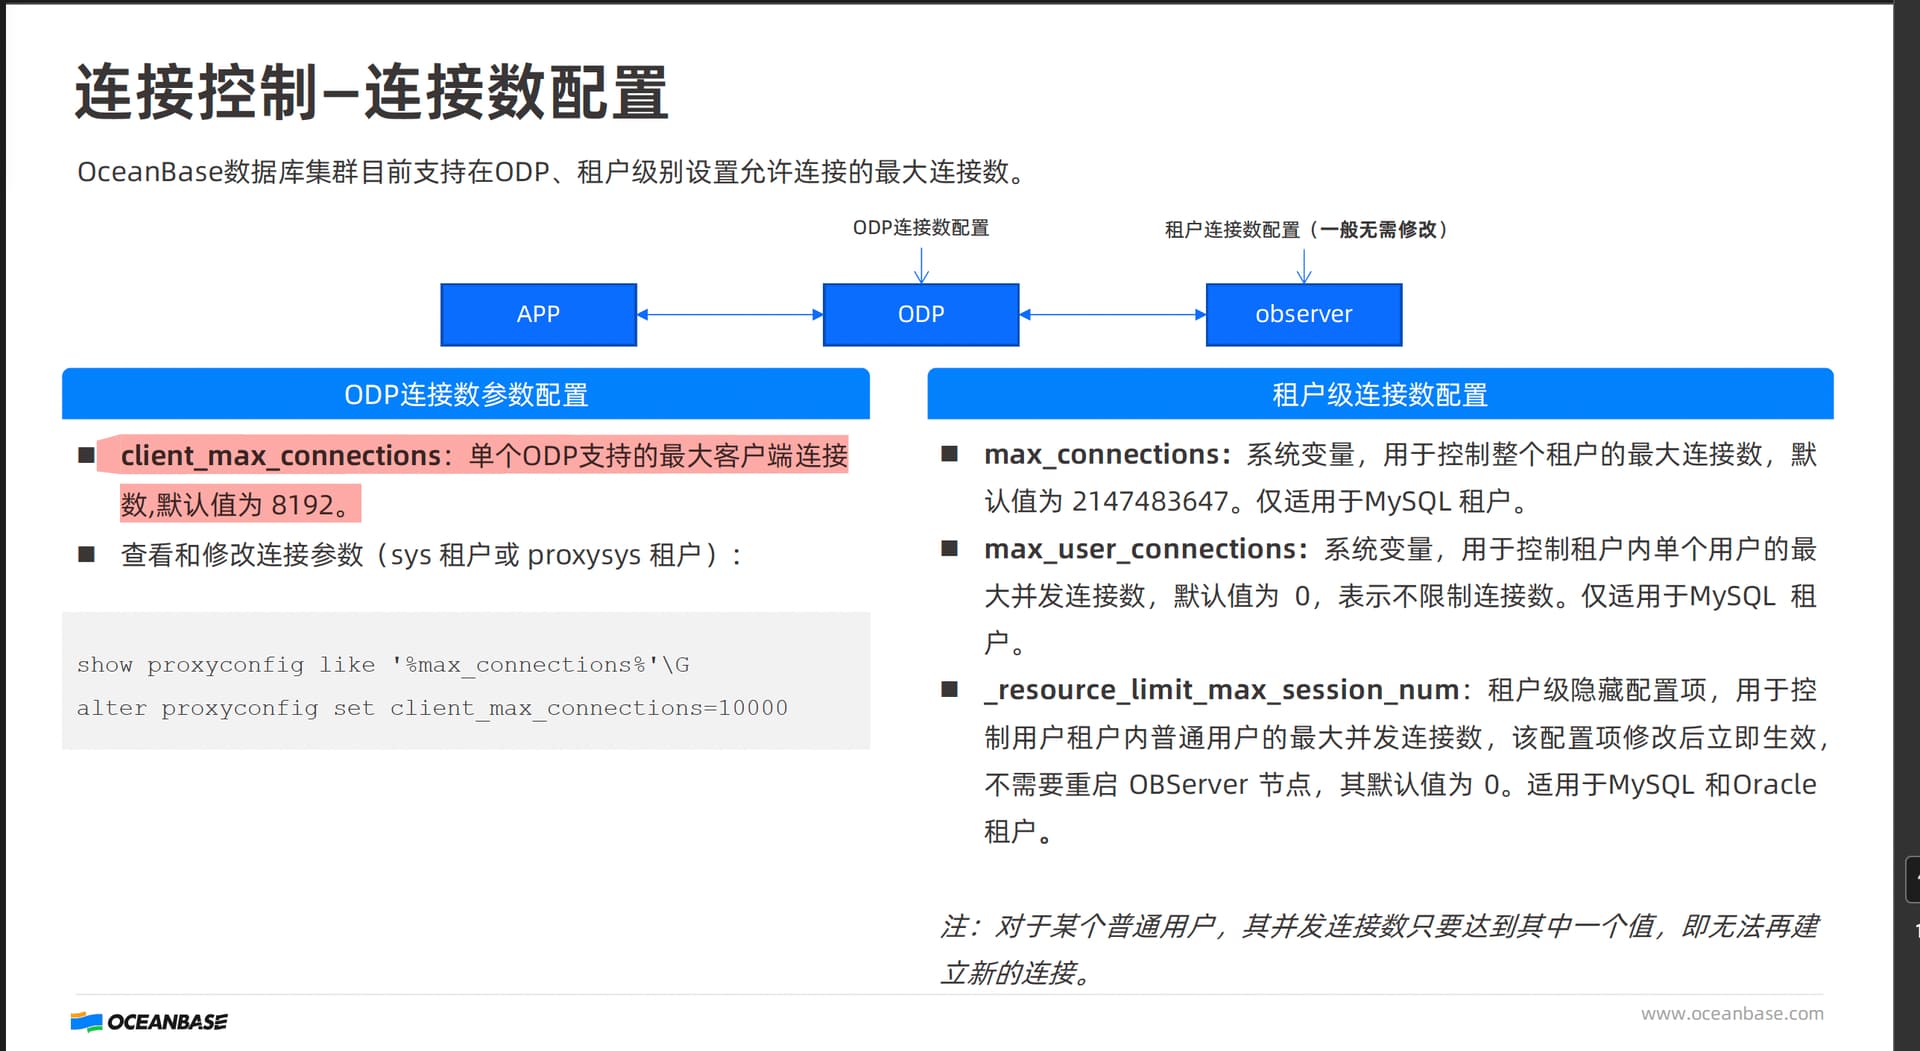Click the italic note starting with 注：对于某个普通用户
Viewport: 1920px width, 1051px height.
pyautogui.click(x=1380, y=948)
